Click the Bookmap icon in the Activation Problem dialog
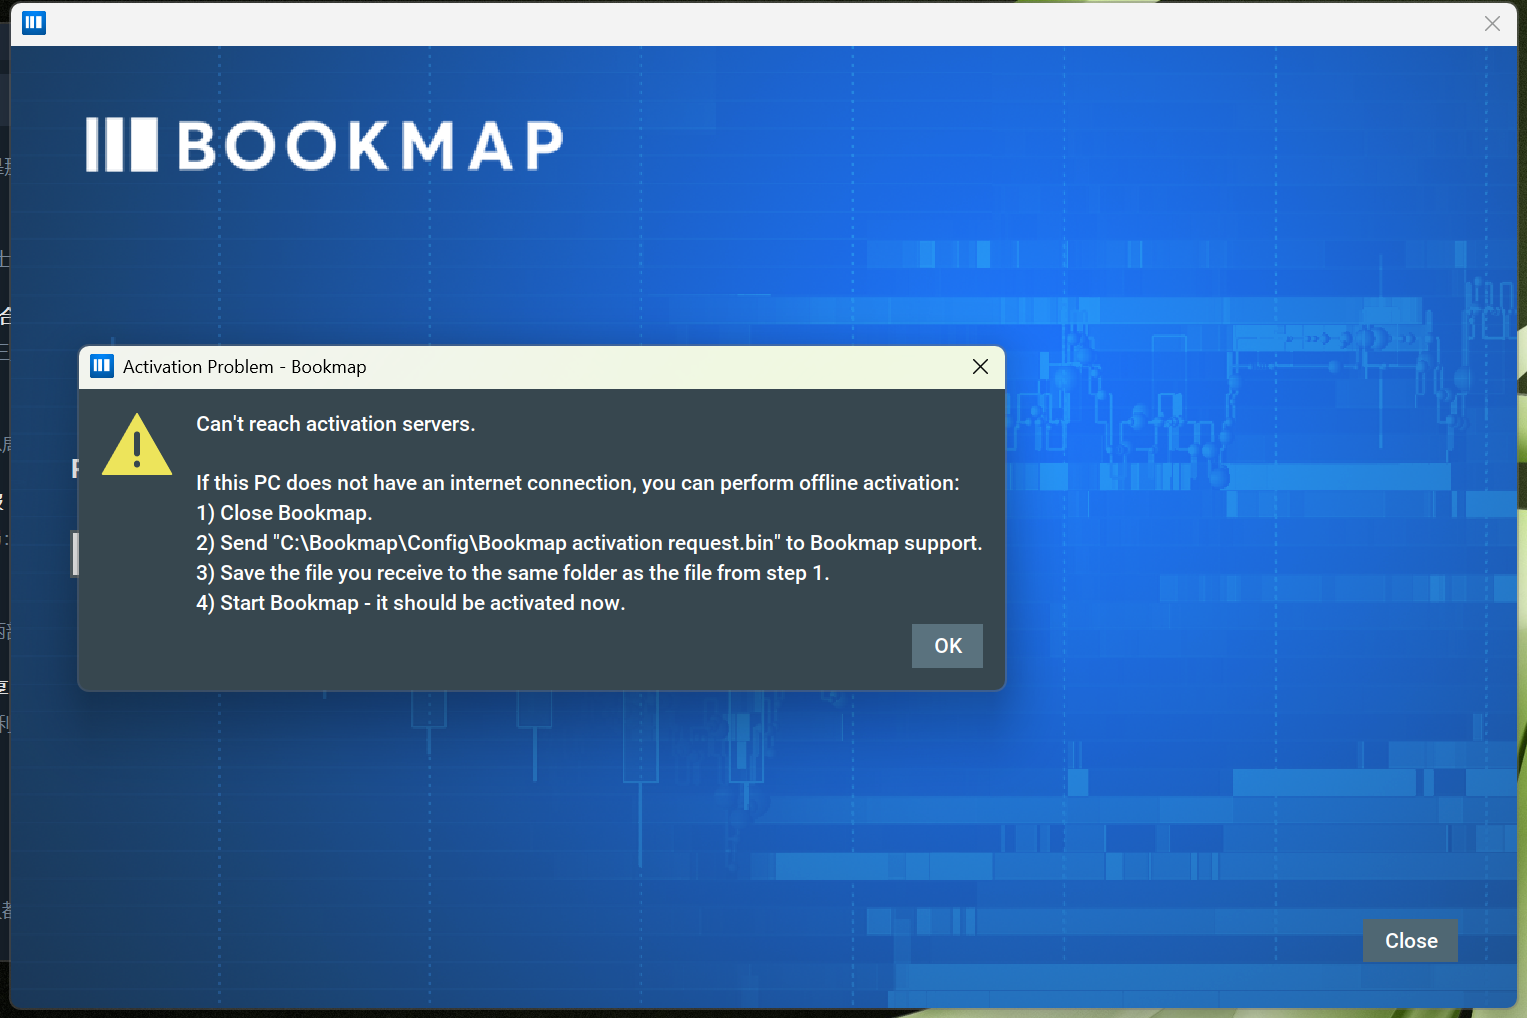1527x1018 pixels. [102, 366]
